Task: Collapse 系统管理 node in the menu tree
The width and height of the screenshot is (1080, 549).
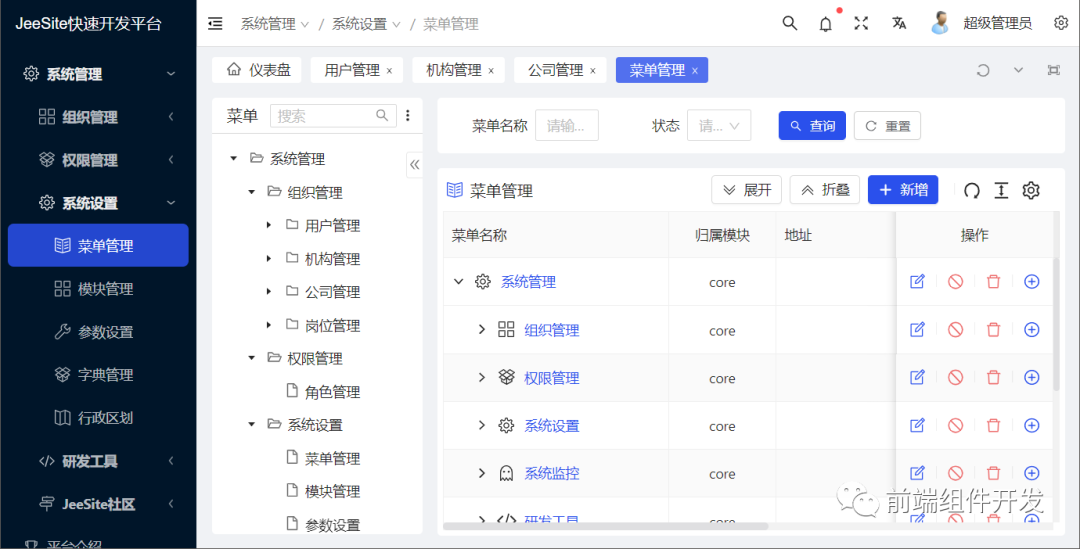Action: tap(233, 159)
